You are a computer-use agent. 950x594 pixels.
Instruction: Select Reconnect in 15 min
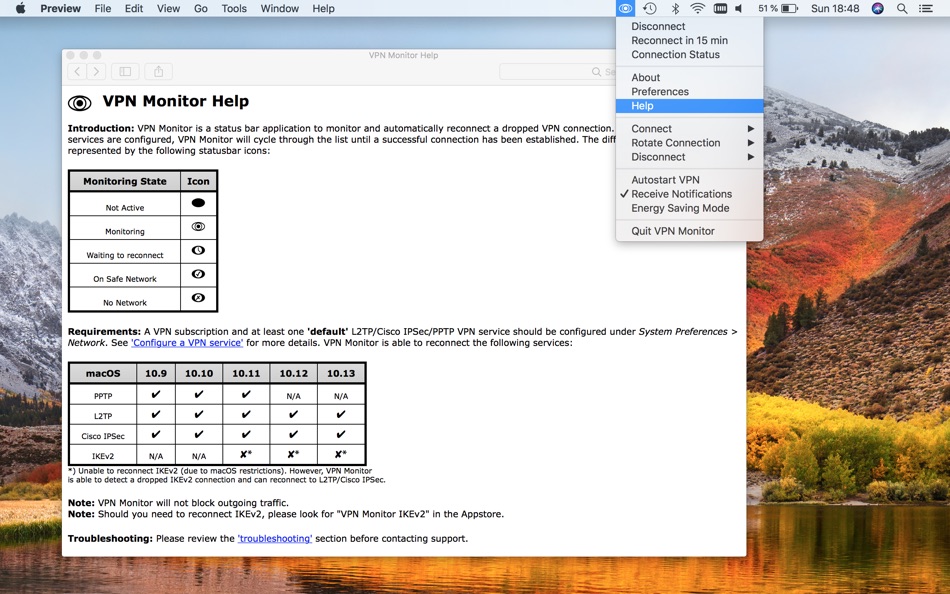(689, 41)
